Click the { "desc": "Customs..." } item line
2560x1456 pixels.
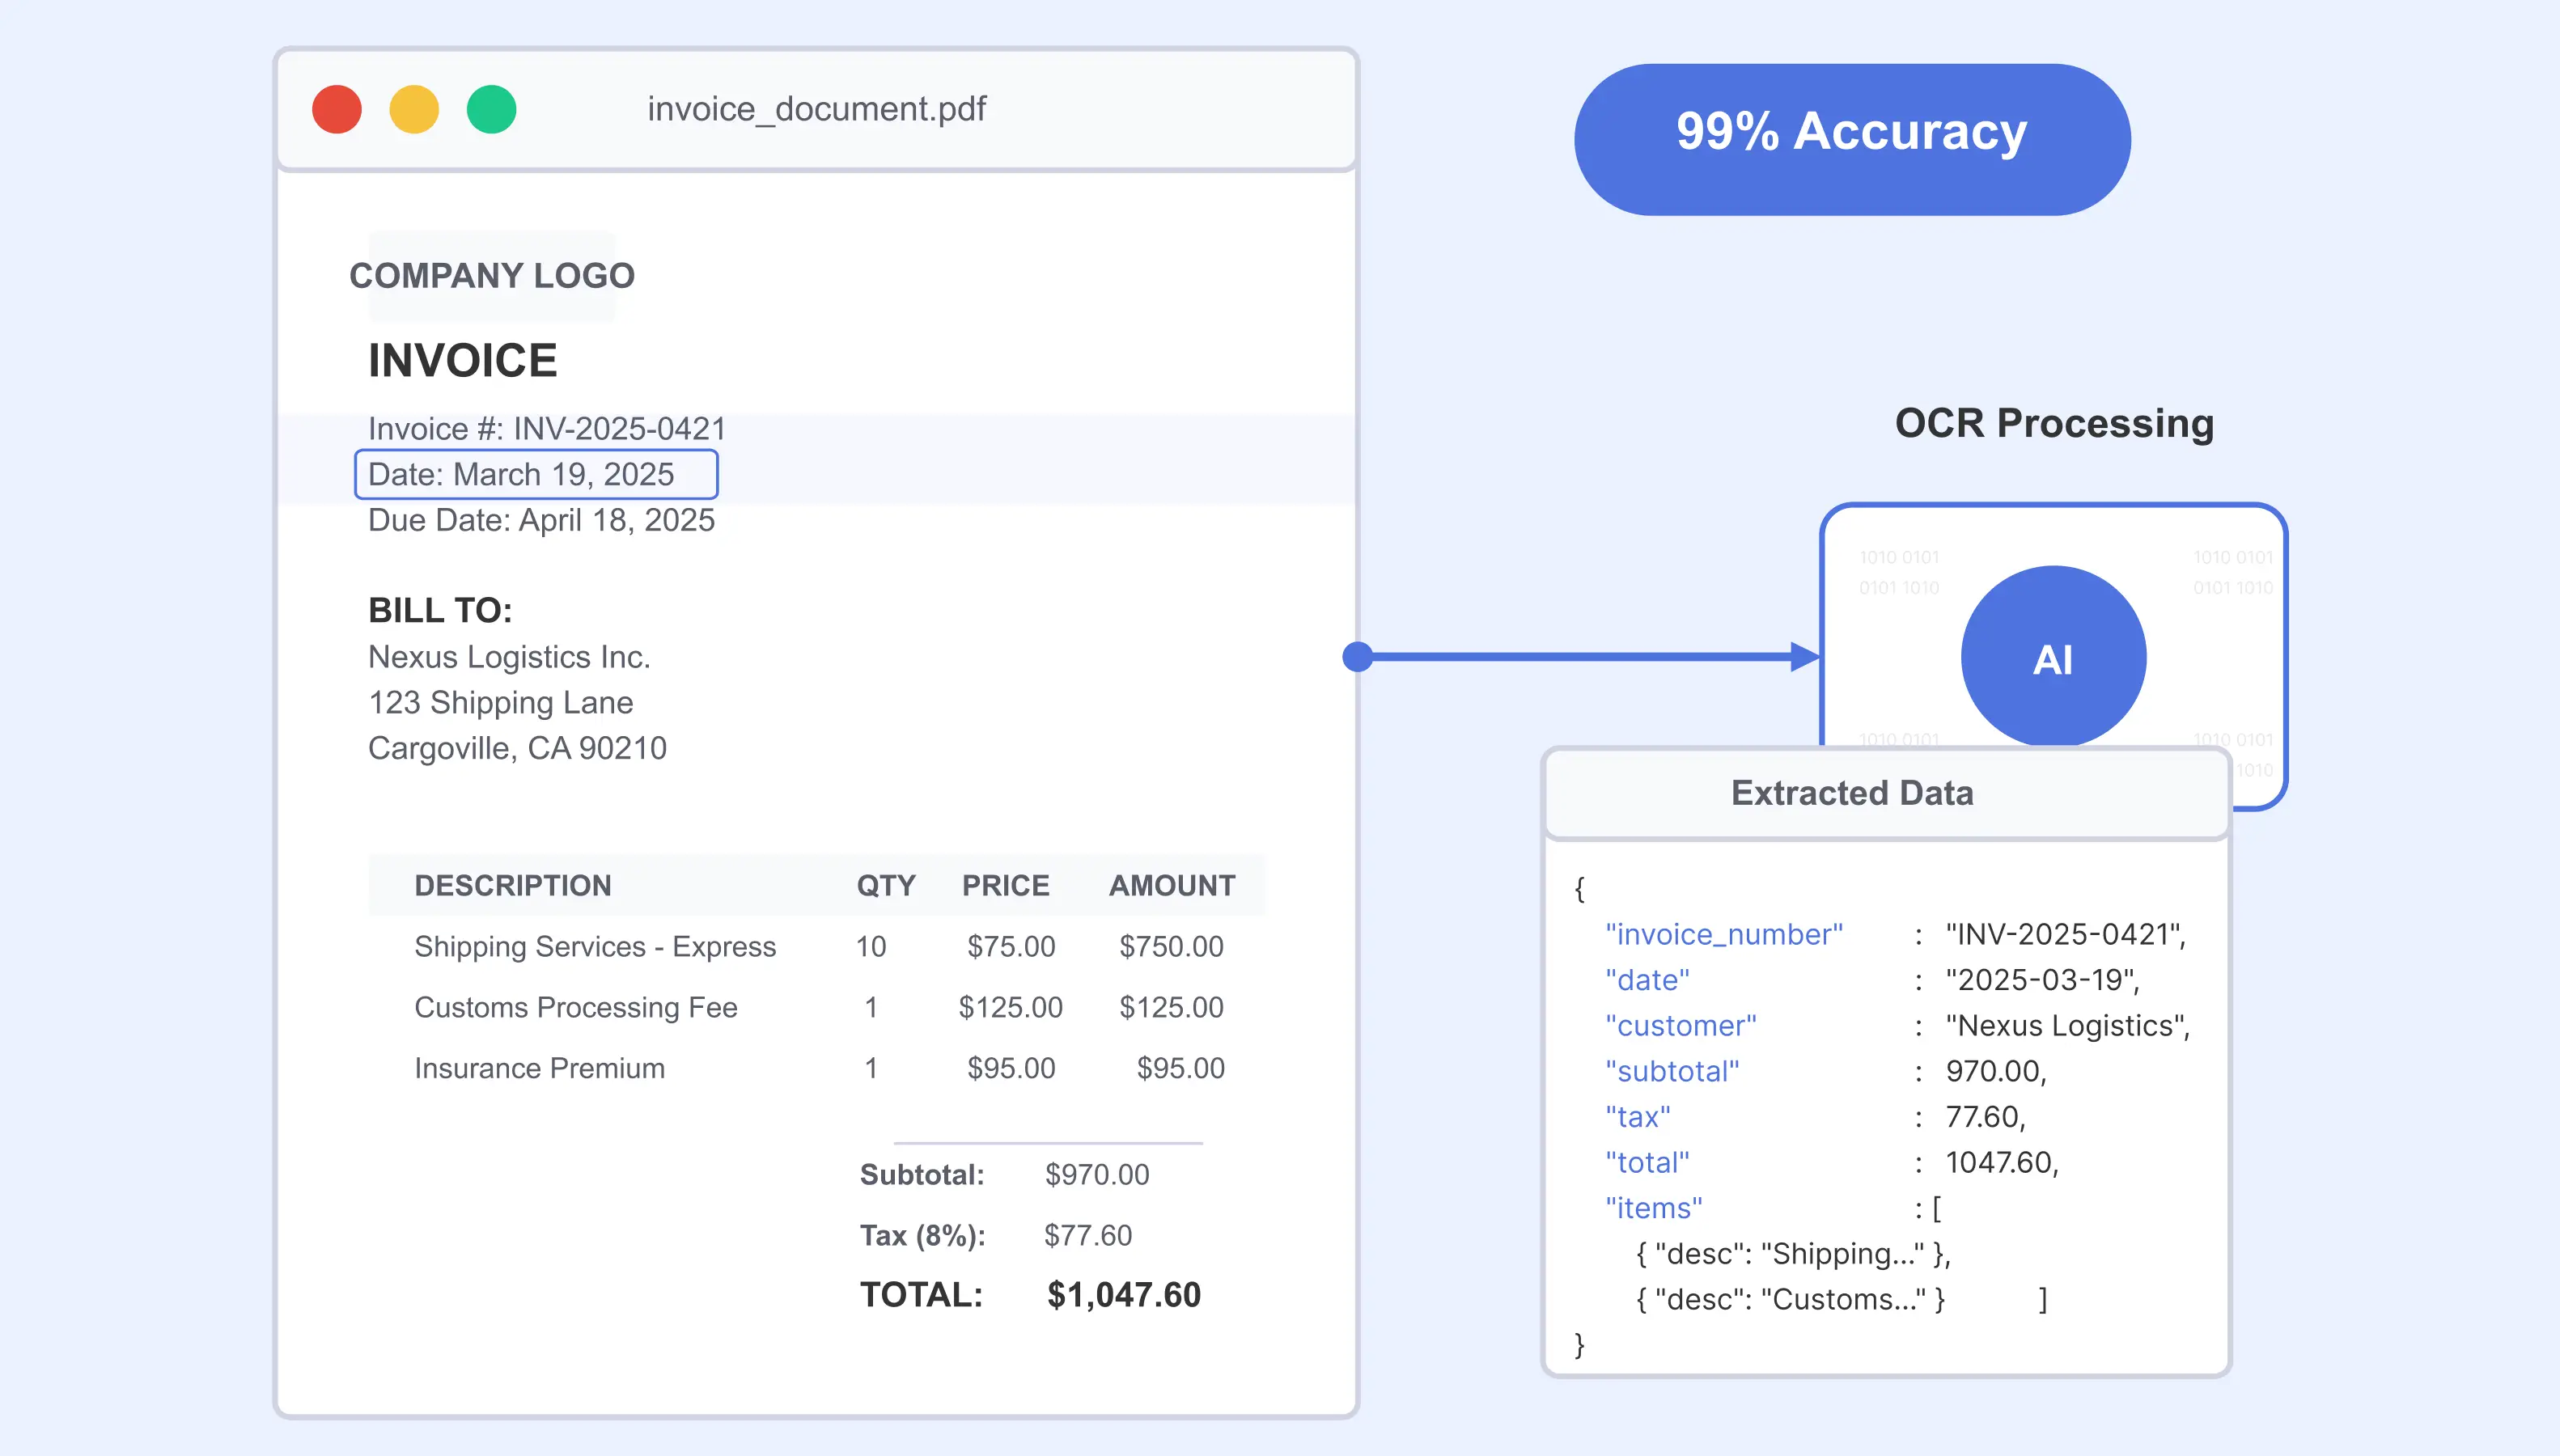[1790, 1300]
